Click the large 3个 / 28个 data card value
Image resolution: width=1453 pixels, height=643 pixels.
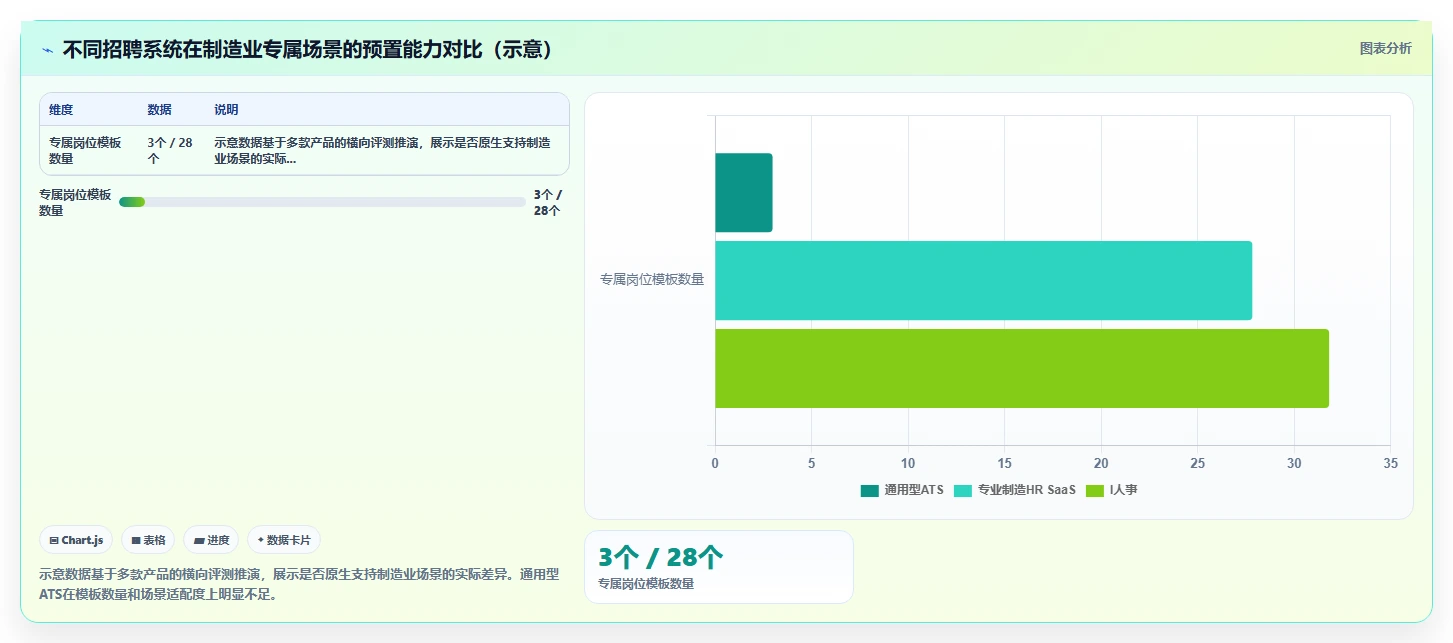point(661,557)
